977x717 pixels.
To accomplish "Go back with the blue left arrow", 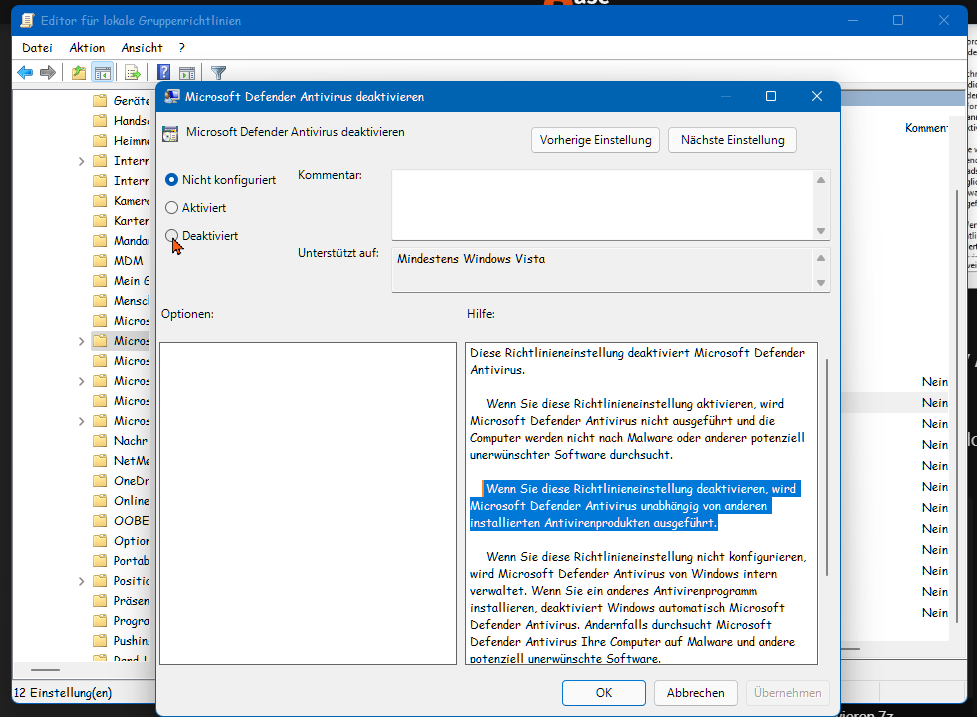I will click(x=25, y=73).
